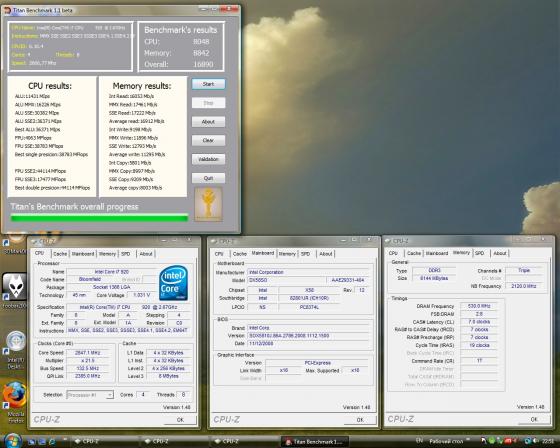Open the Intel Desktop utility shortcut
The height and width of the screenshot is (448, 560).
point(15,348)
